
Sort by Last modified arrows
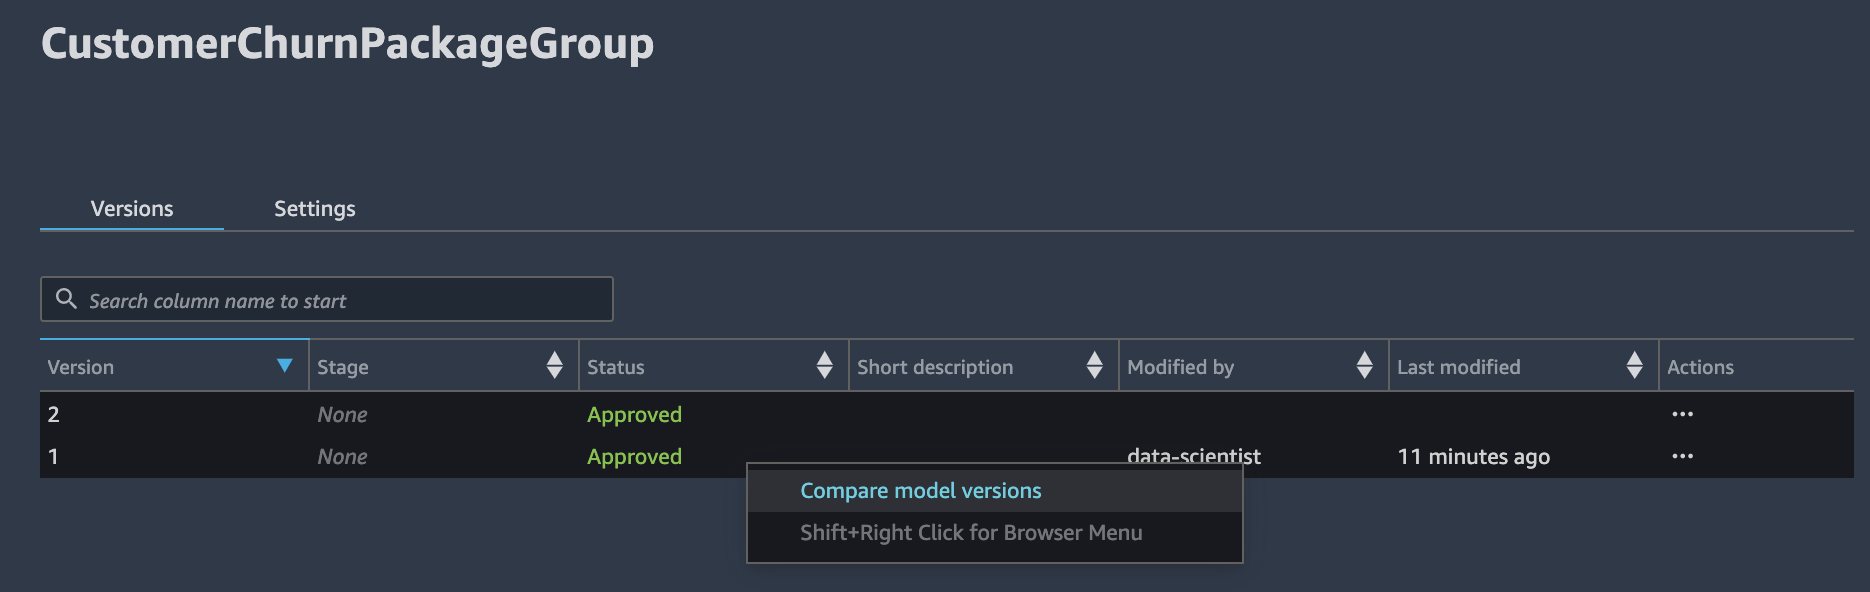(x=1634, y=366)
